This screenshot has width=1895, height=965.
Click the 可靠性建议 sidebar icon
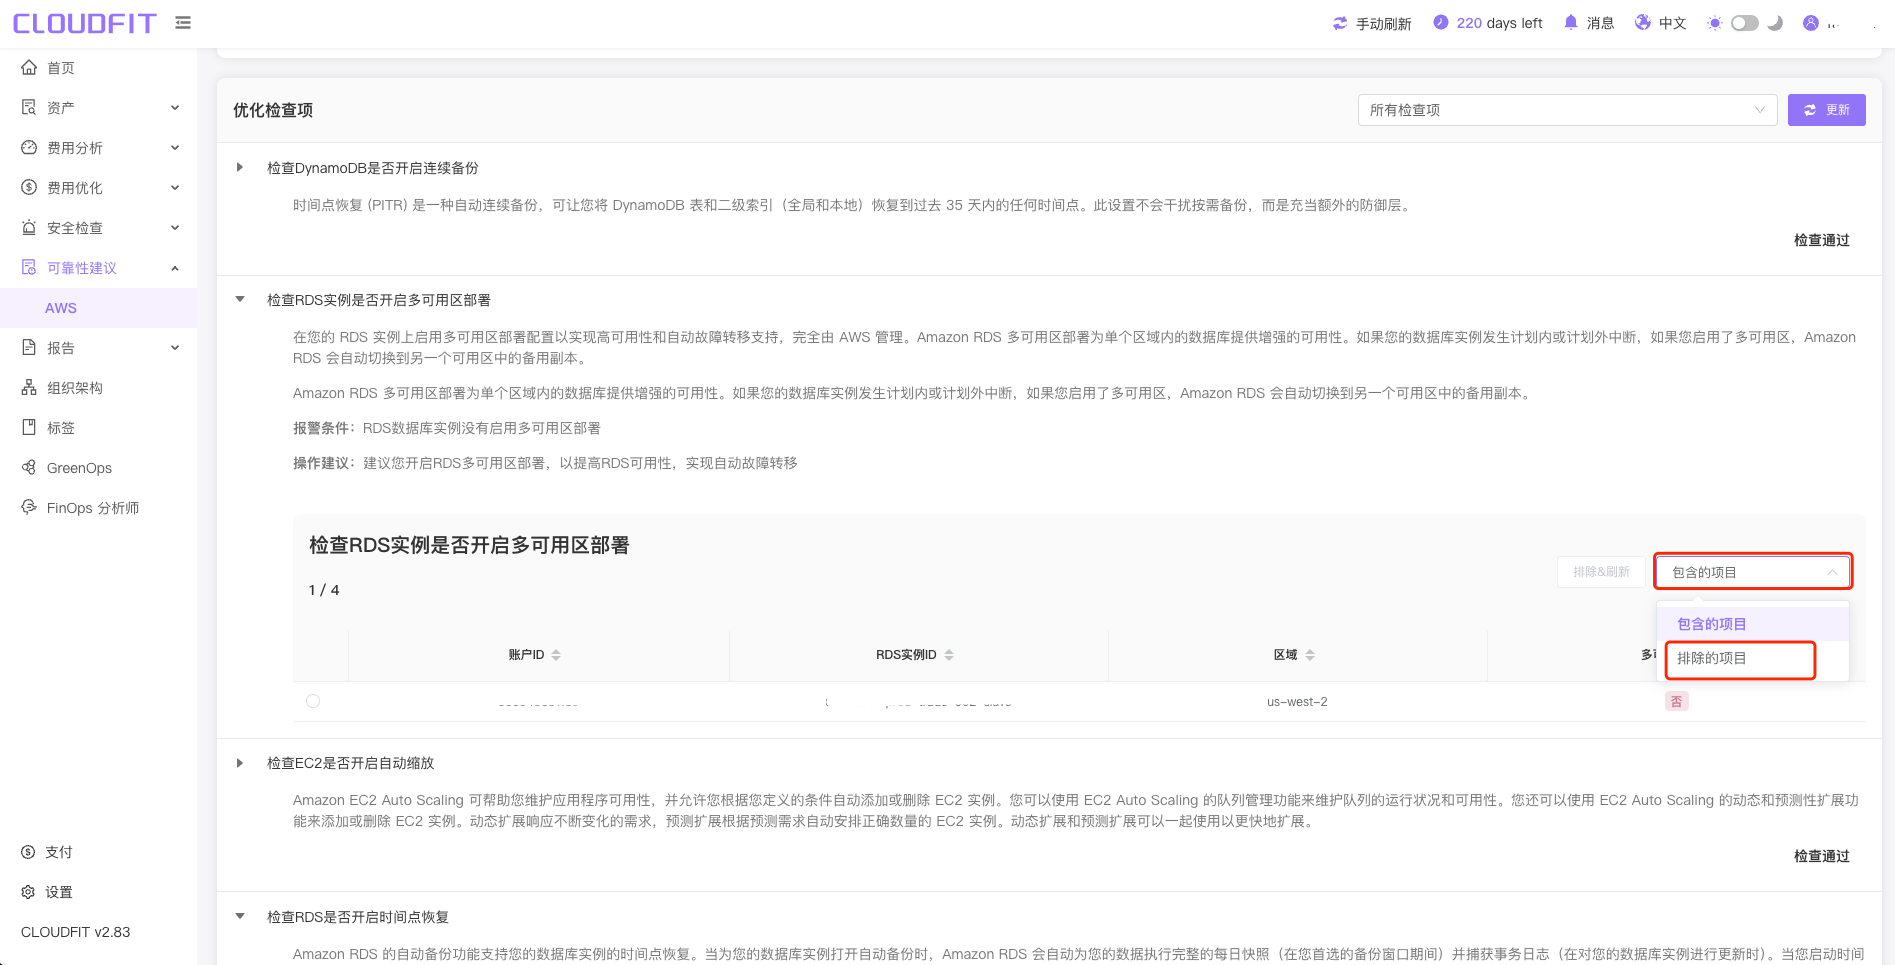pyautogui.click(x=29, y=267)
